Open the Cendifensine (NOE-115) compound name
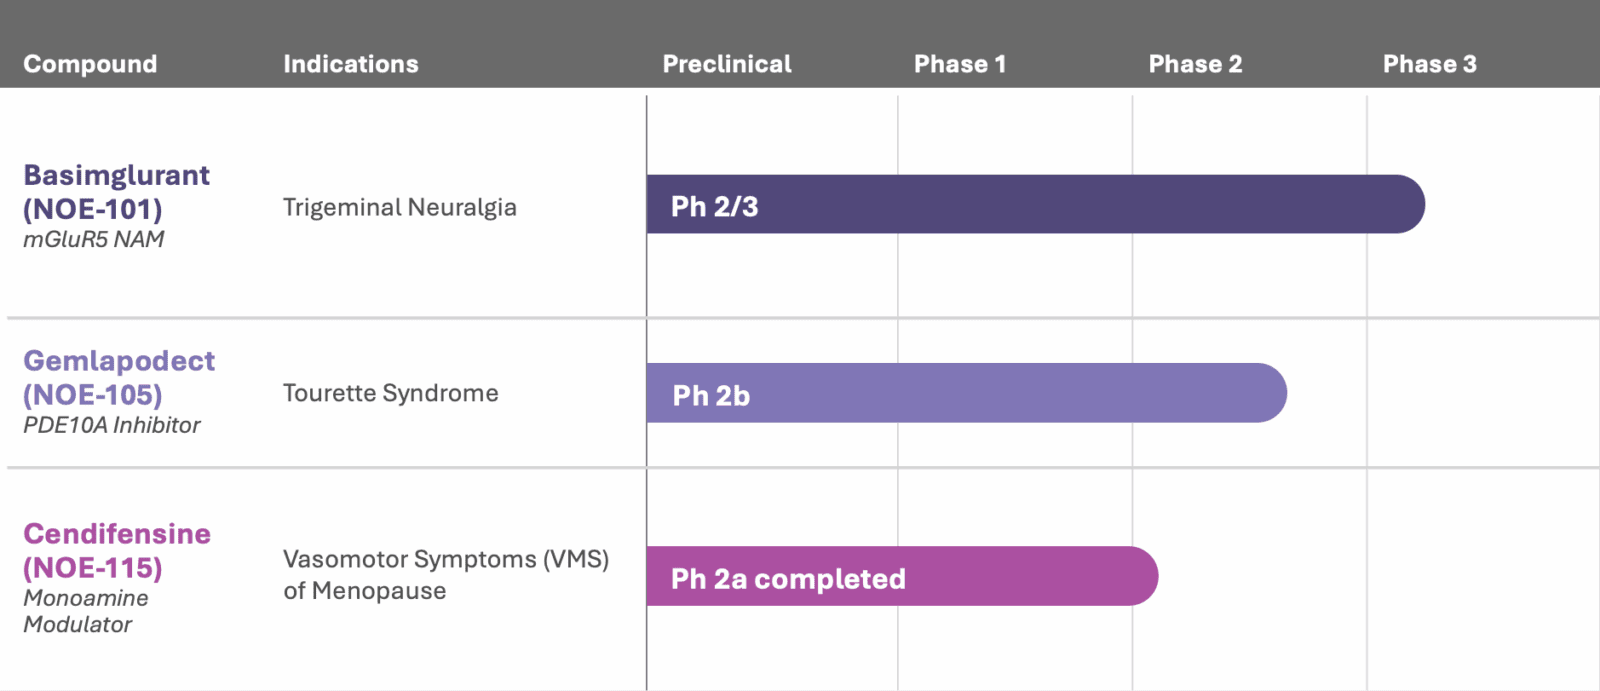Viewport: 1600px width, 691px height. click(117, 551)
